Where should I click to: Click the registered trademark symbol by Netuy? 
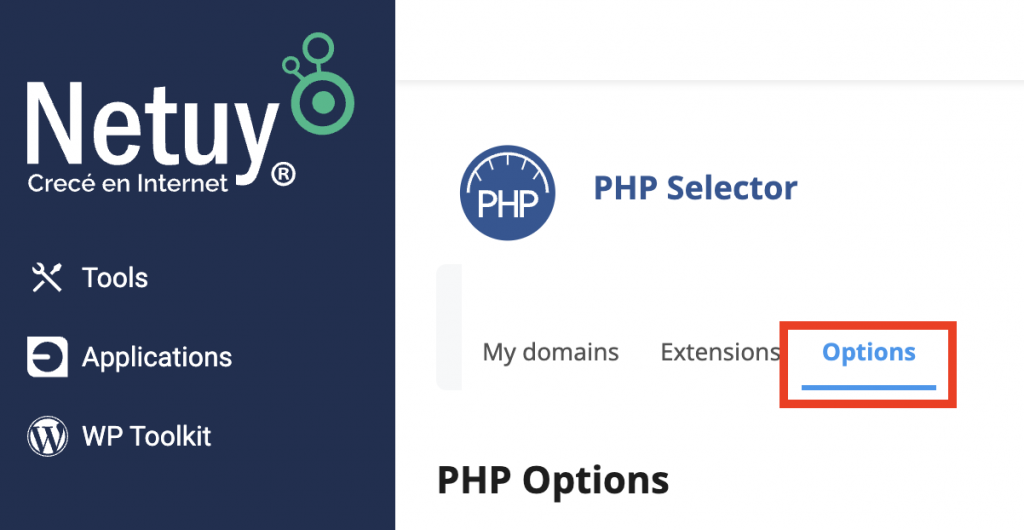282,175
